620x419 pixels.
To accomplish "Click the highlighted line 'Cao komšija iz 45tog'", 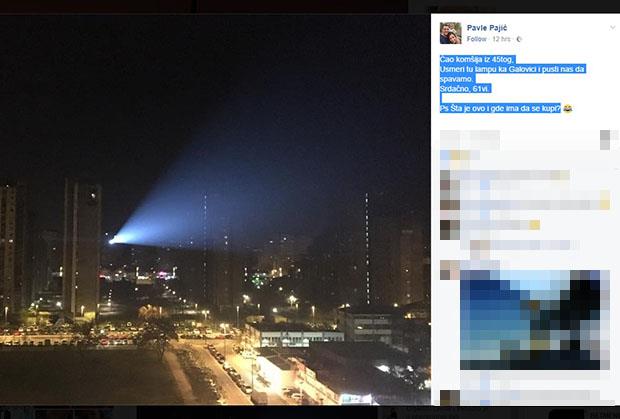I will [x=478, y=59].
